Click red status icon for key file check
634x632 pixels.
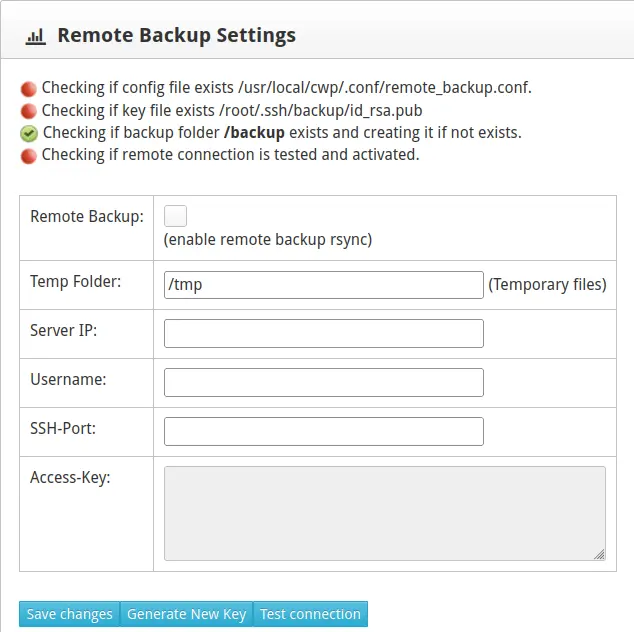29,111
